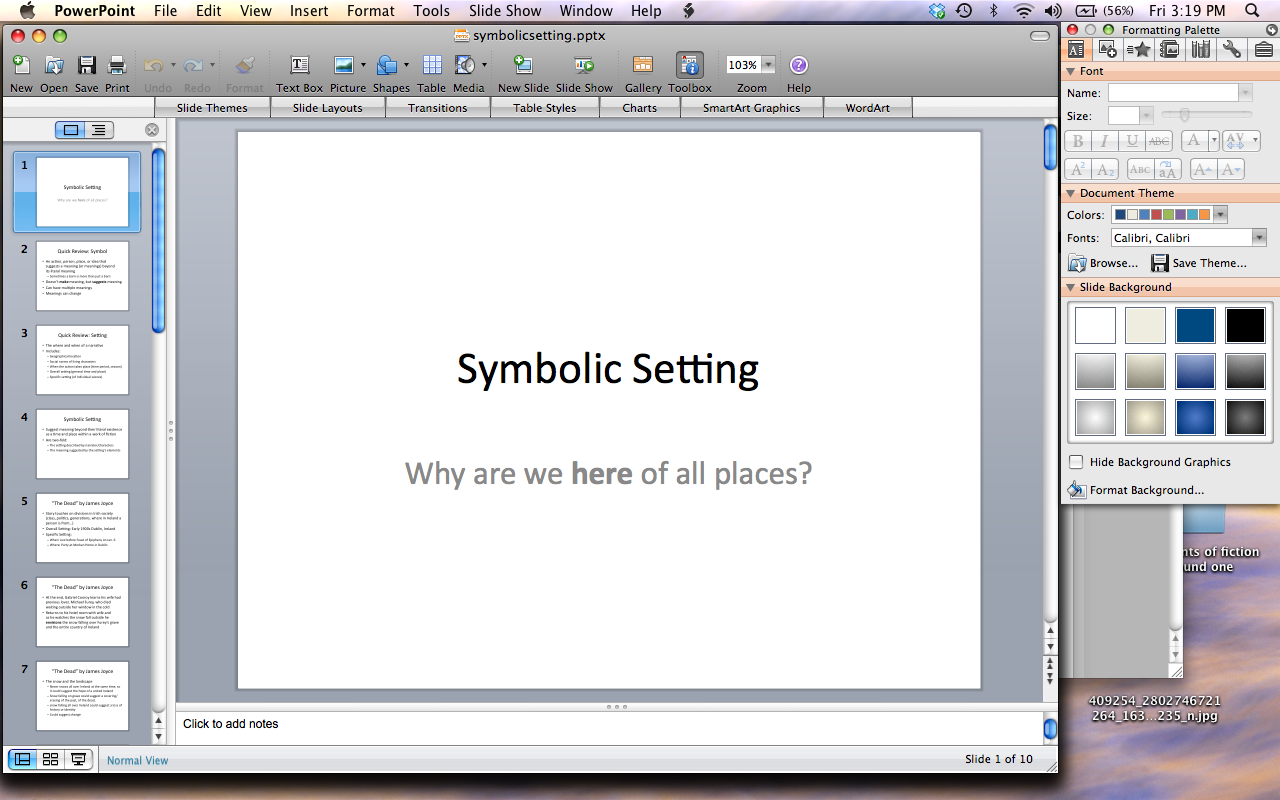Screen dimensions: 1280x800
Task: Open the Fonts theme dropdown
Action: pos(1259,238)
